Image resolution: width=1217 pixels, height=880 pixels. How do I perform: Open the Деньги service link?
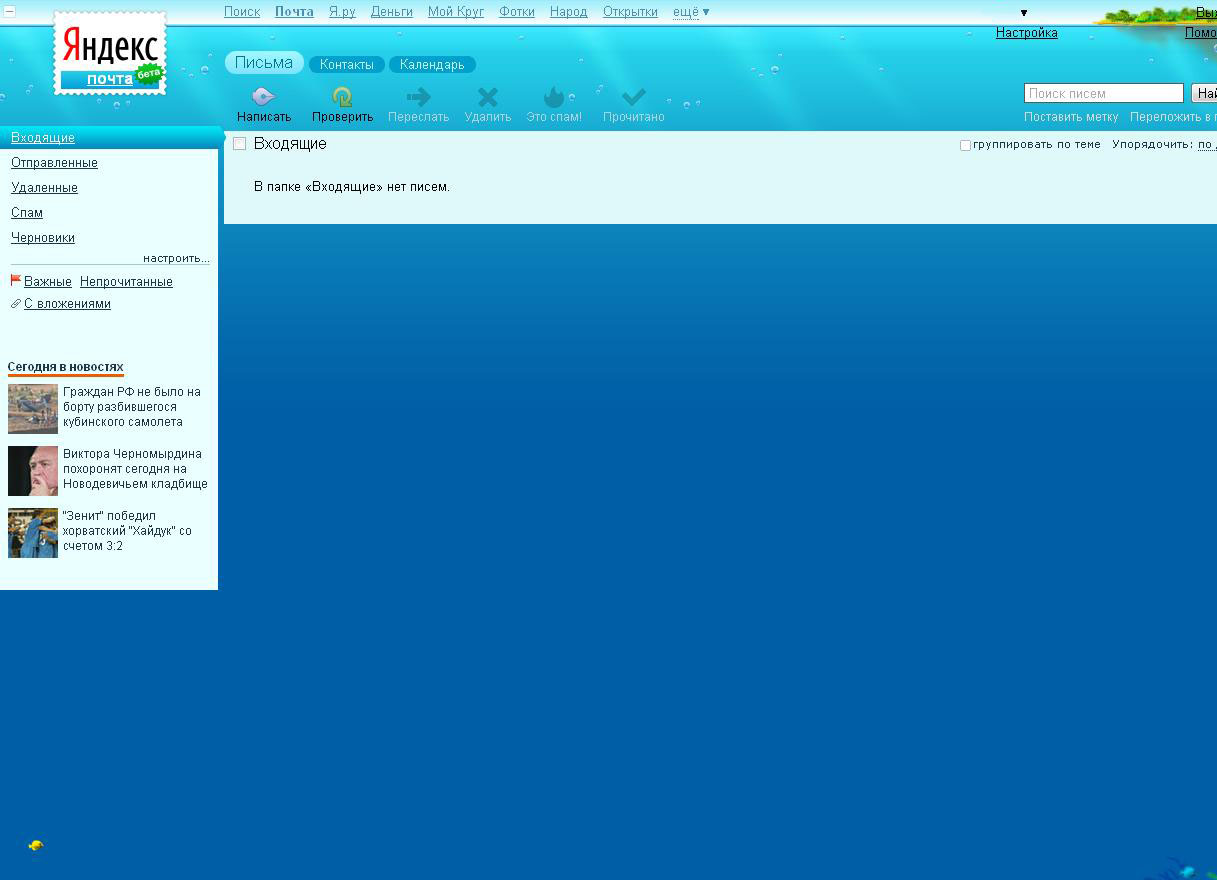tap(392, 12)
